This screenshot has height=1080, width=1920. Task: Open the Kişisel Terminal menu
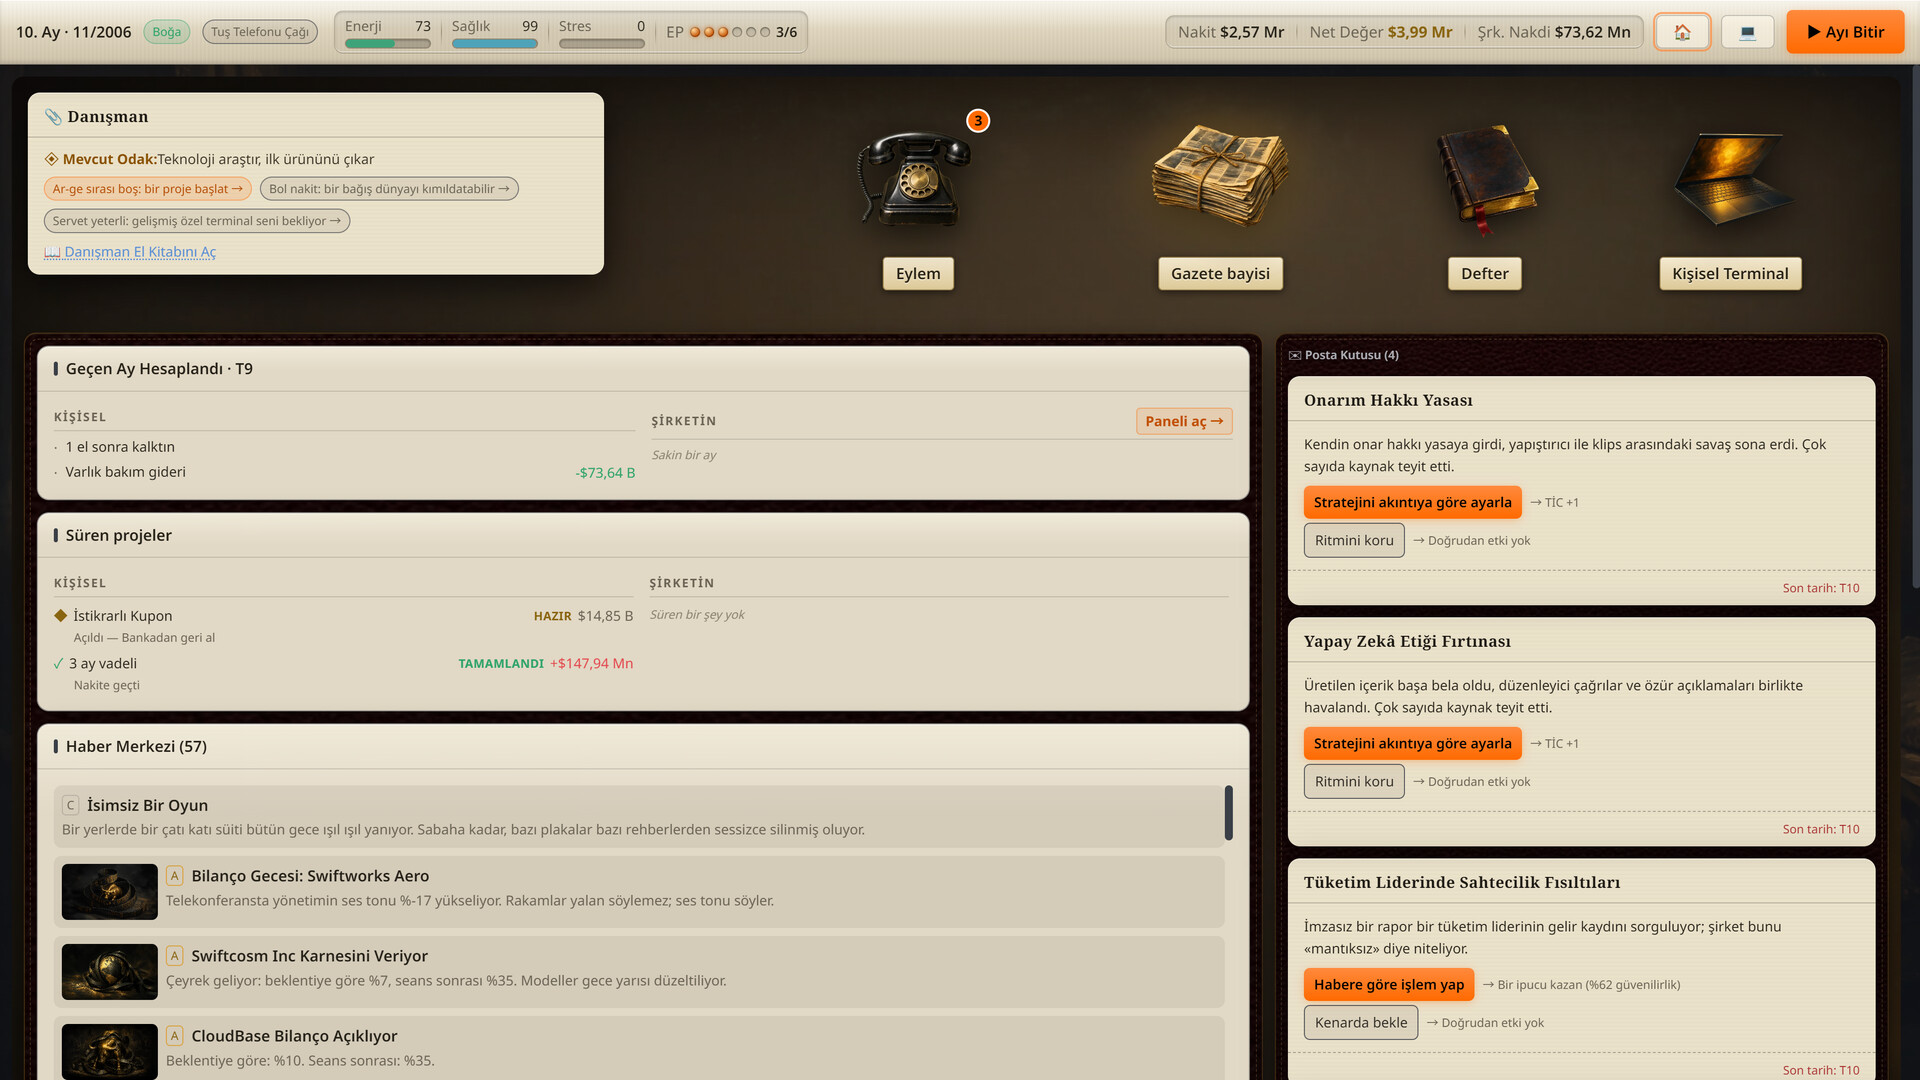click(1730, 273)
